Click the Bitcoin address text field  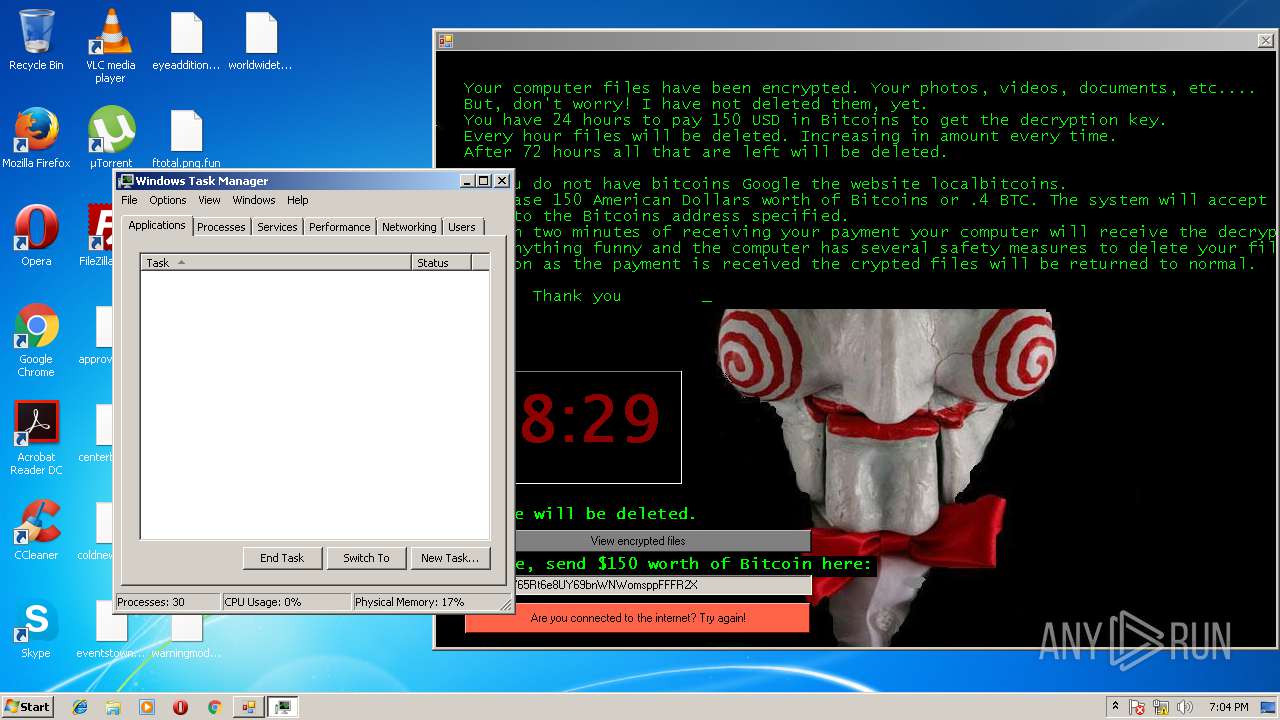point(661,585)
